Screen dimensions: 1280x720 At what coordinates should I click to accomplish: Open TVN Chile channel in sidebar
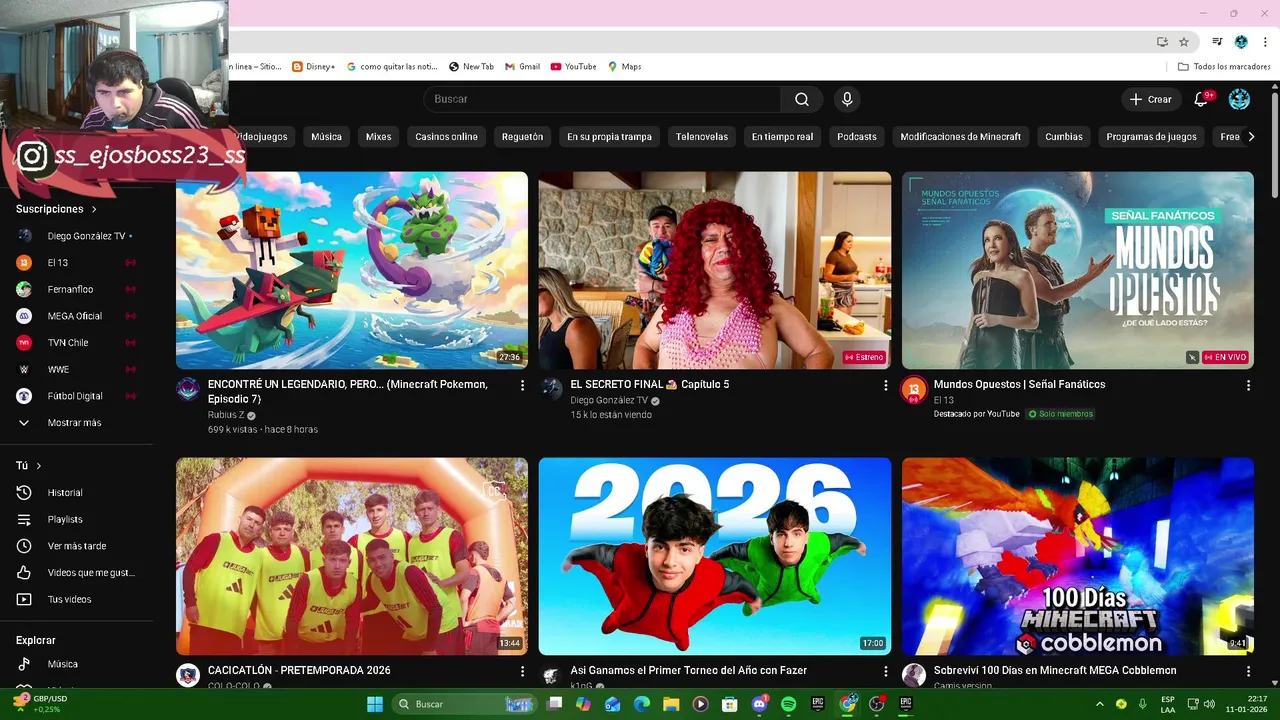click(x=76, y=343)
